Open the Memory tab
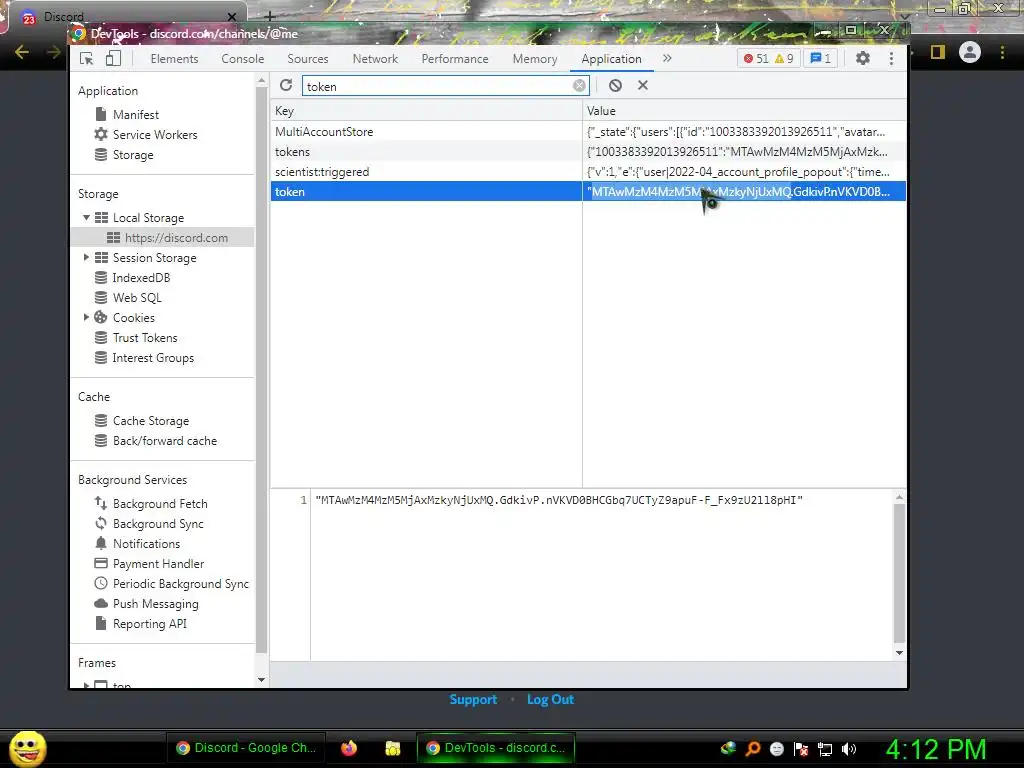The width and height of the screenshot is (1024, 768). click(535, 59)
